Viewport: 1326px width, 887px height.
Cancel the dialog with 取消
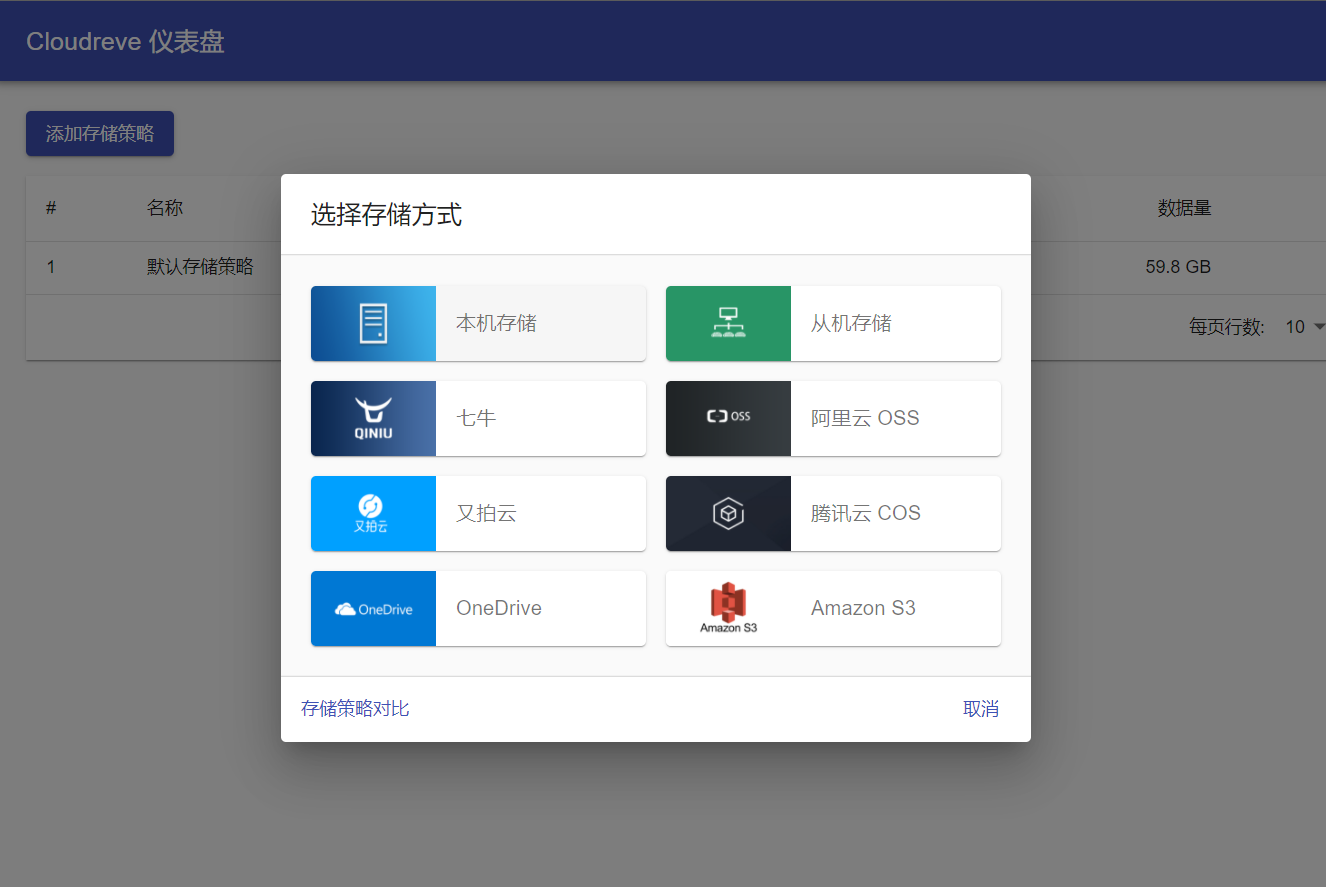tap(981, 709)
